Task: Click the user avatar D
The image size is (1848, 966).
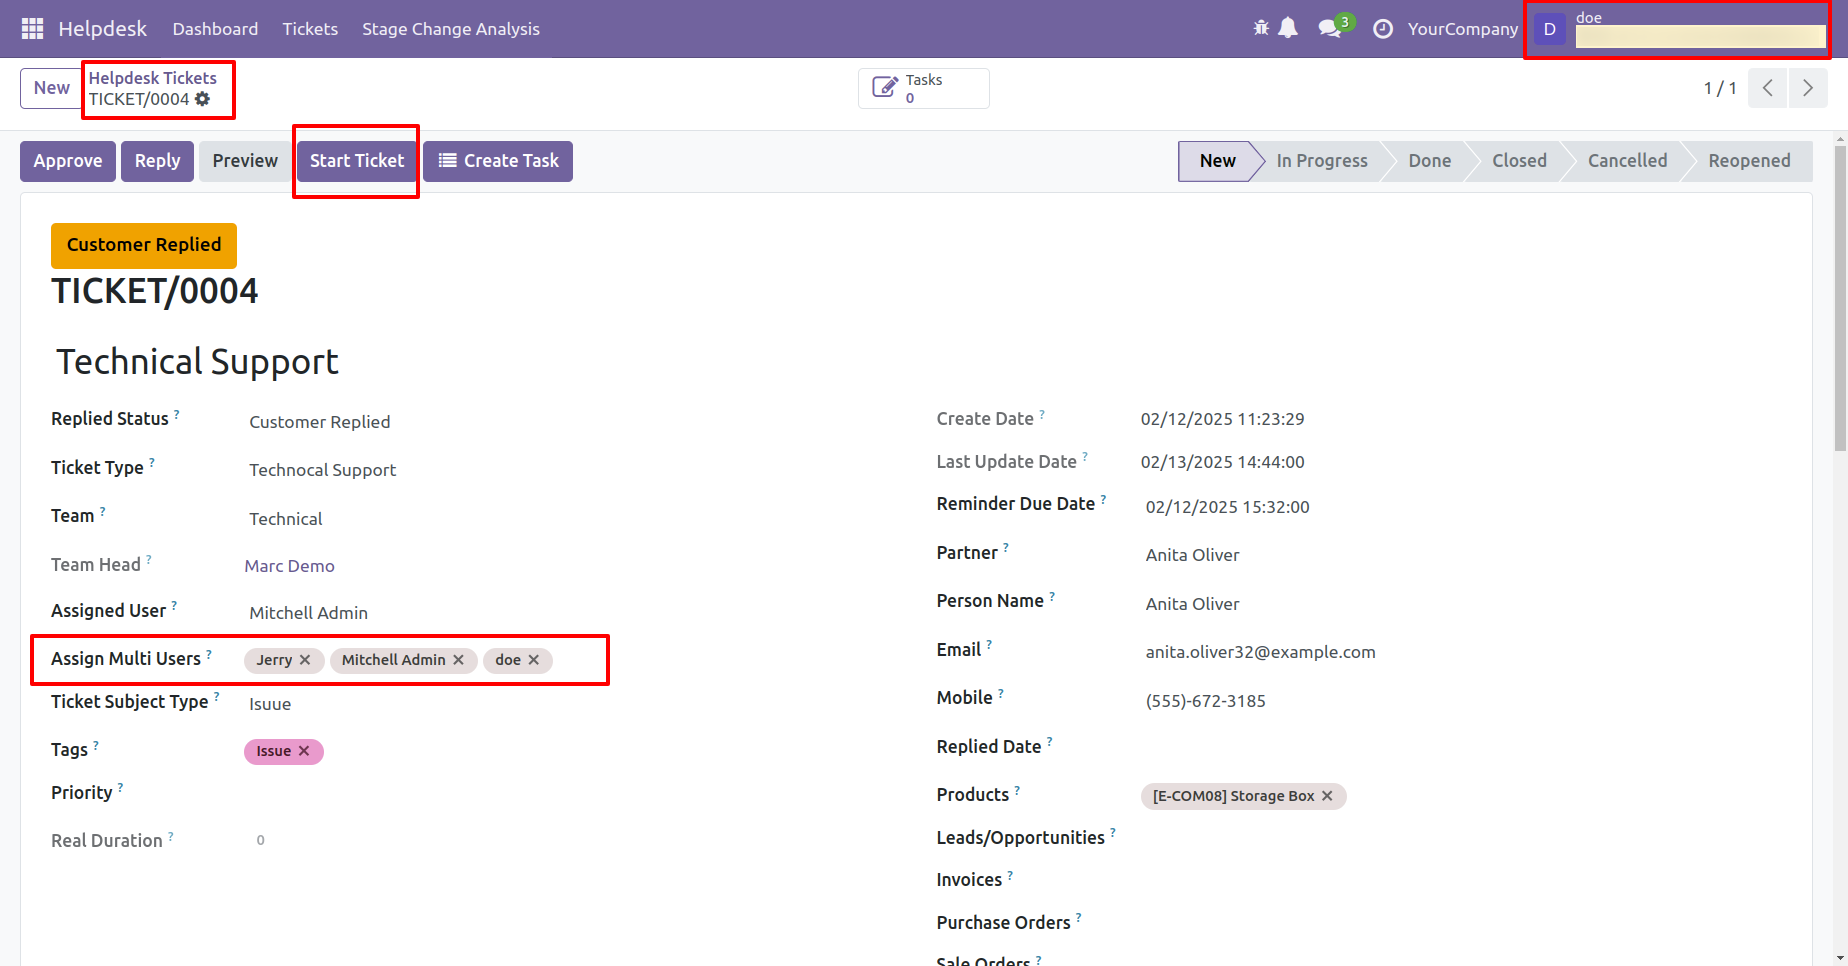Action: [x=1550, y=29]
